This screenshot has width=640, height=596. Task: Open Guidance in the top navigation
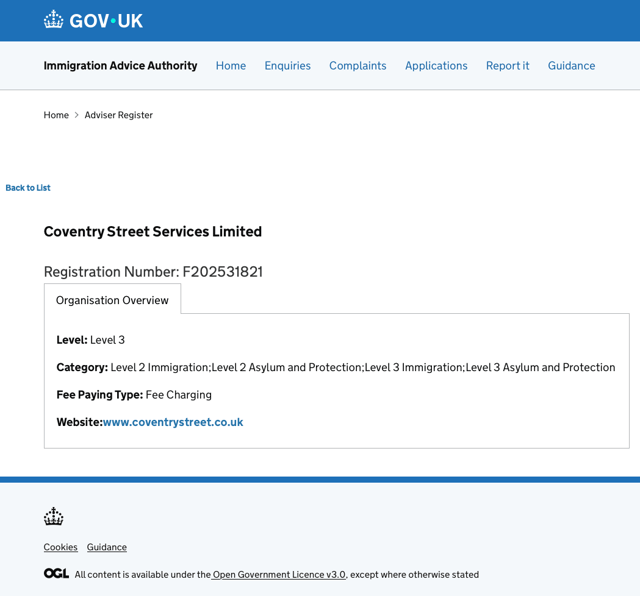[571, 66]
